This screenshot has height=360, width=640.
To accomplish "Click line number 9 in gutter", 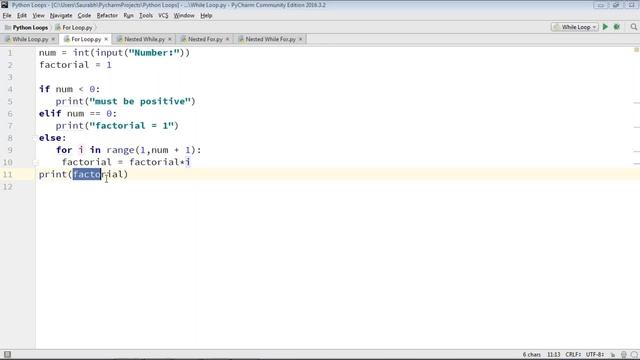I will click(10, 150).
